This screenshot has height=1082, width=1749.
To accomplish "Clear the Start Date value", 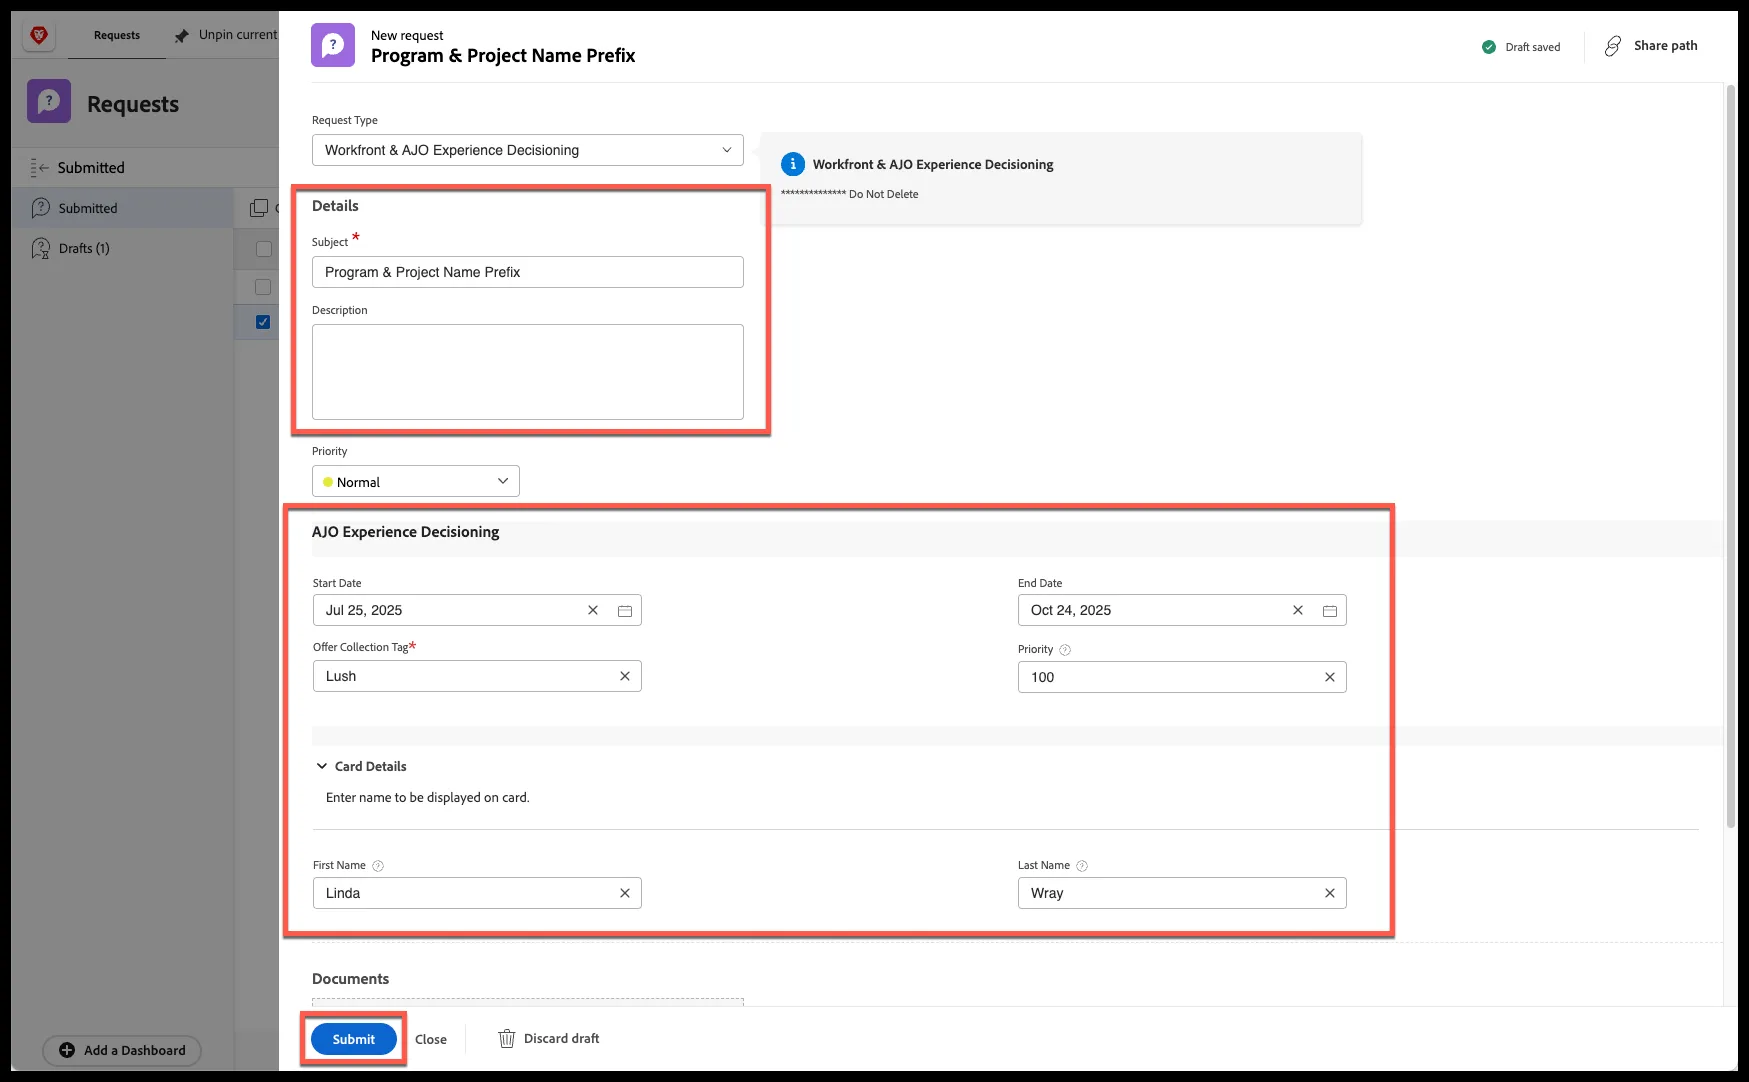I will click(593, 610).
